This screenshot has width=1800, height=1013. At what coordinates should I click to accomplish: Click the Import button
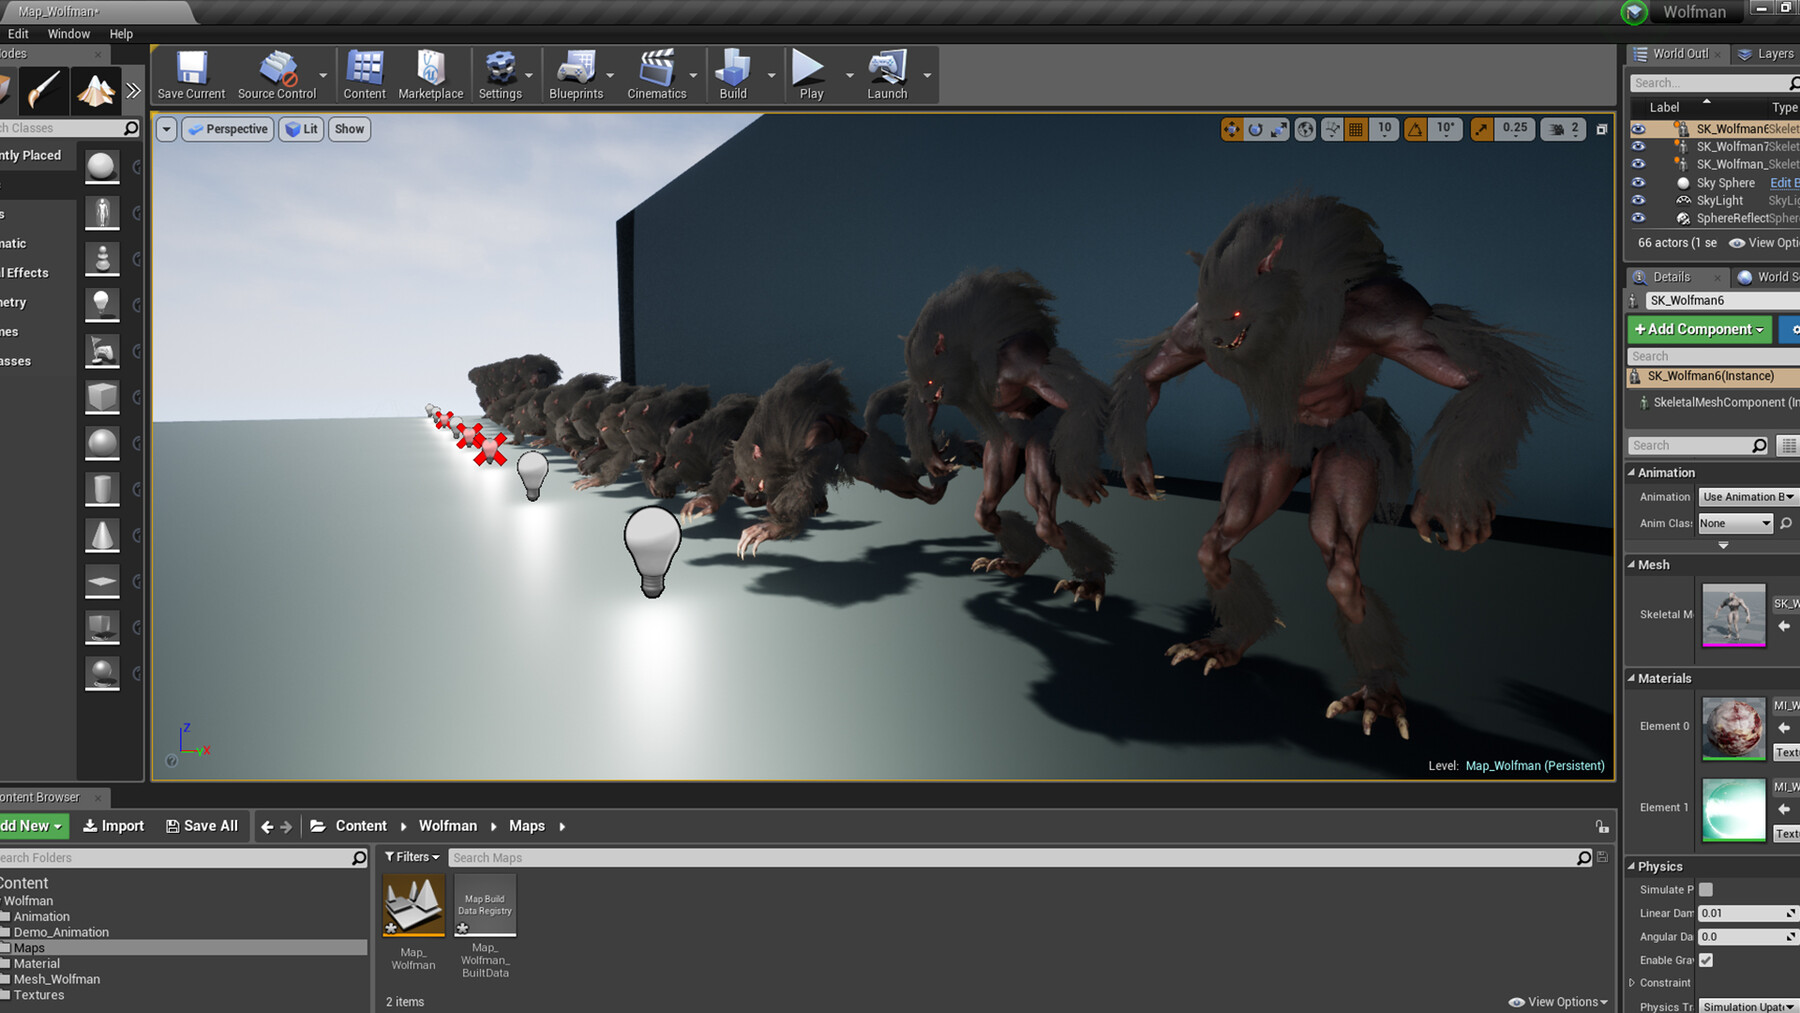[x=113, y=826]
